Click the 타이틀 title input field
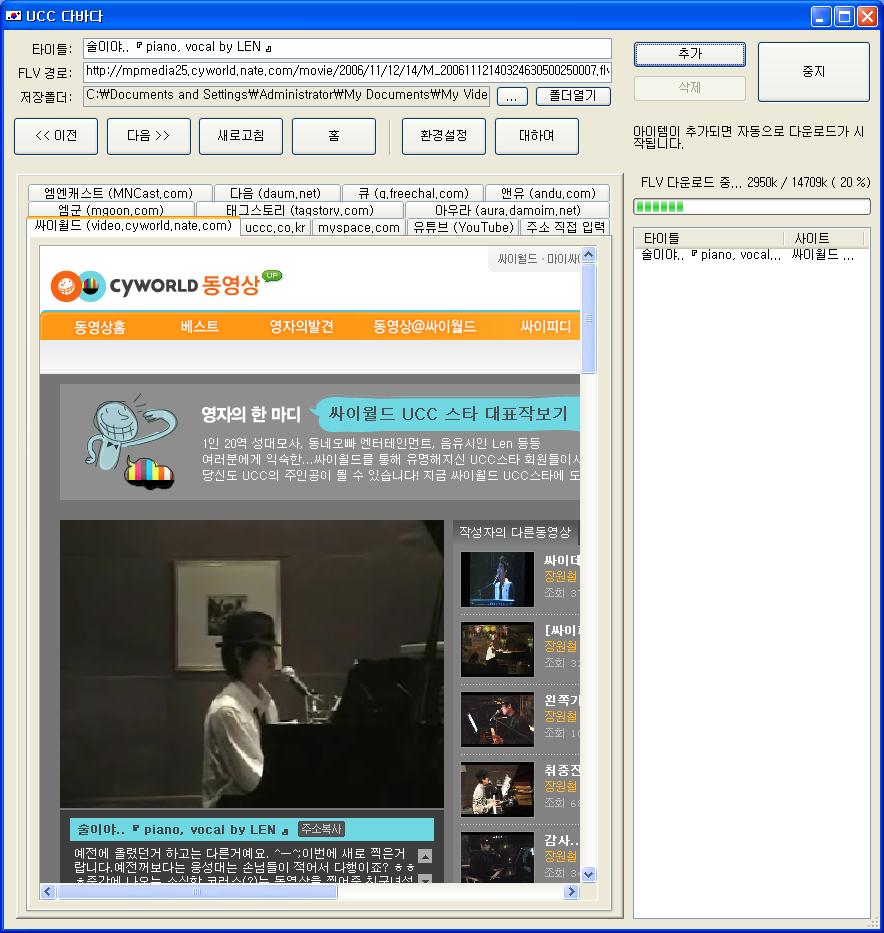Screen dimensions: 884x933 pyautogui.click(x=347, y=48)
